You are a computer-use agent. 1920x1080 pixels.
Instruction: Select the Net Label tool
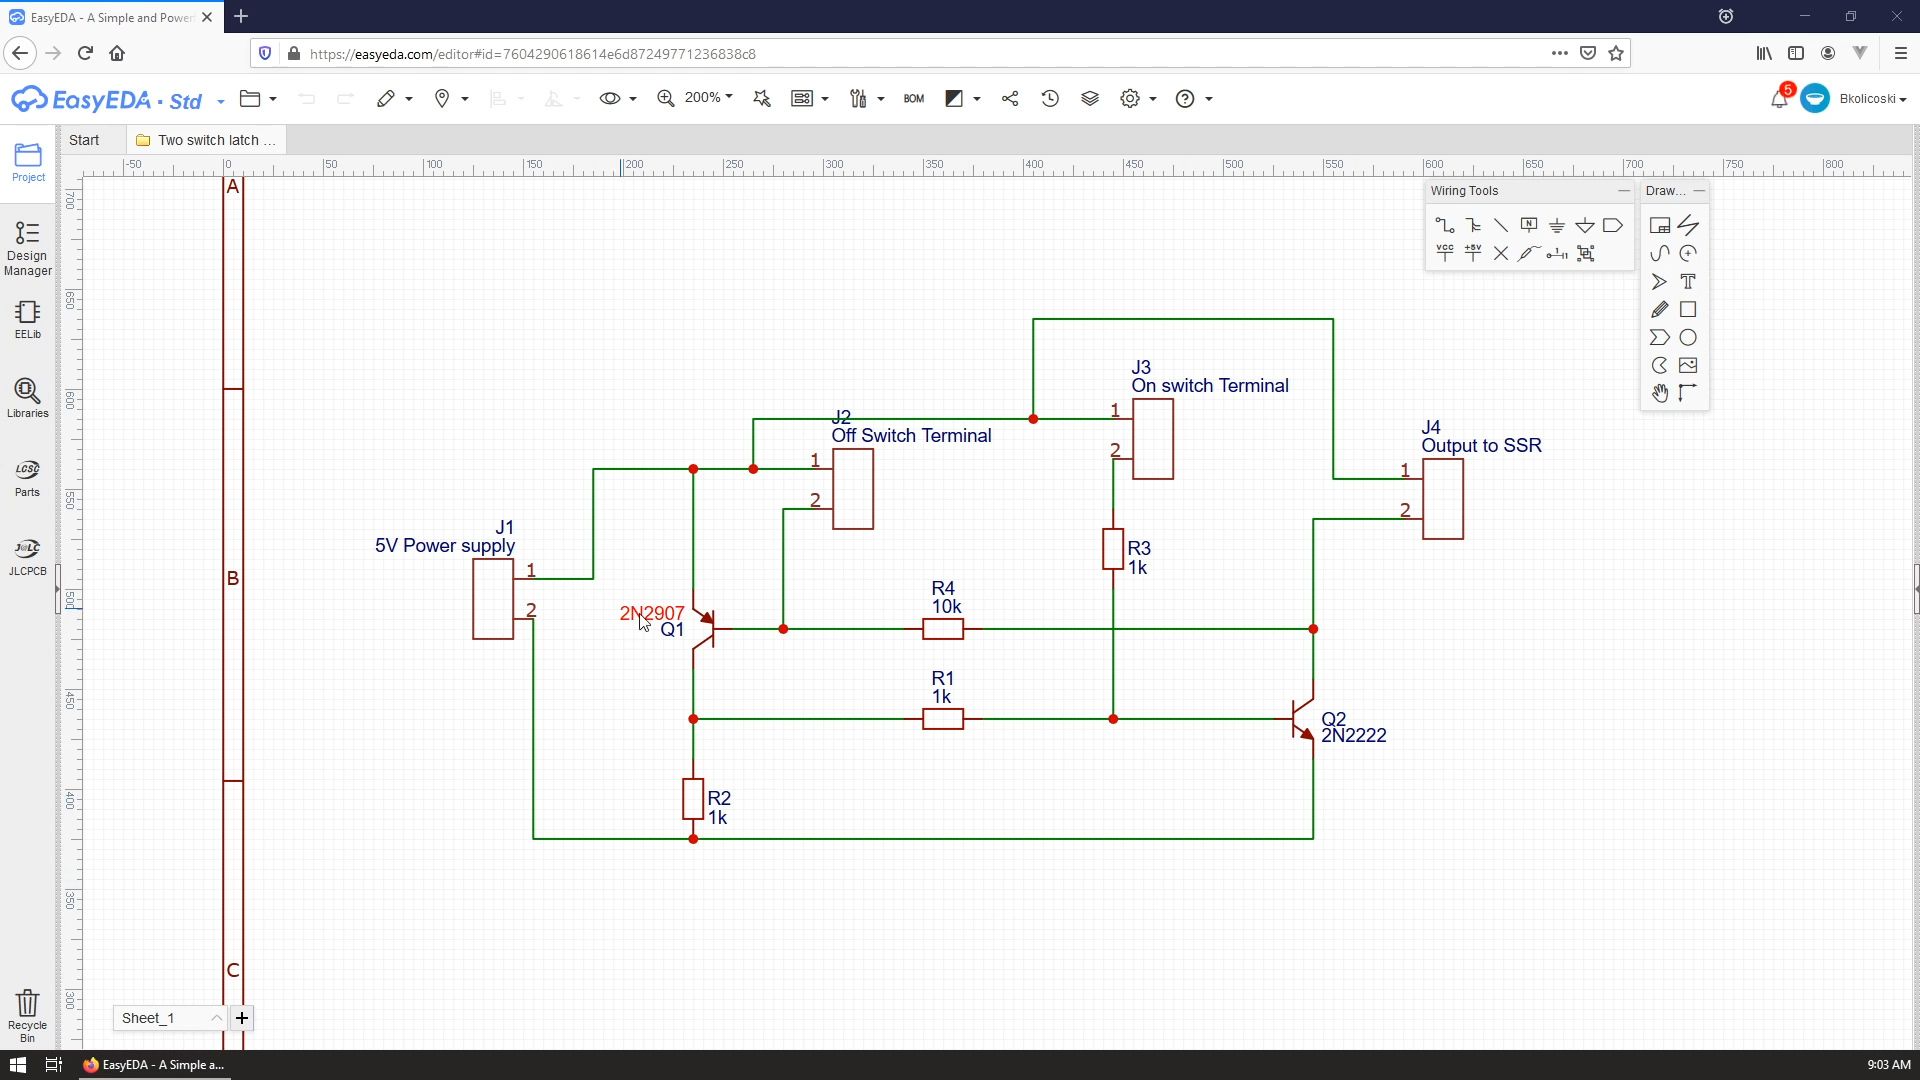point(1529,225)
